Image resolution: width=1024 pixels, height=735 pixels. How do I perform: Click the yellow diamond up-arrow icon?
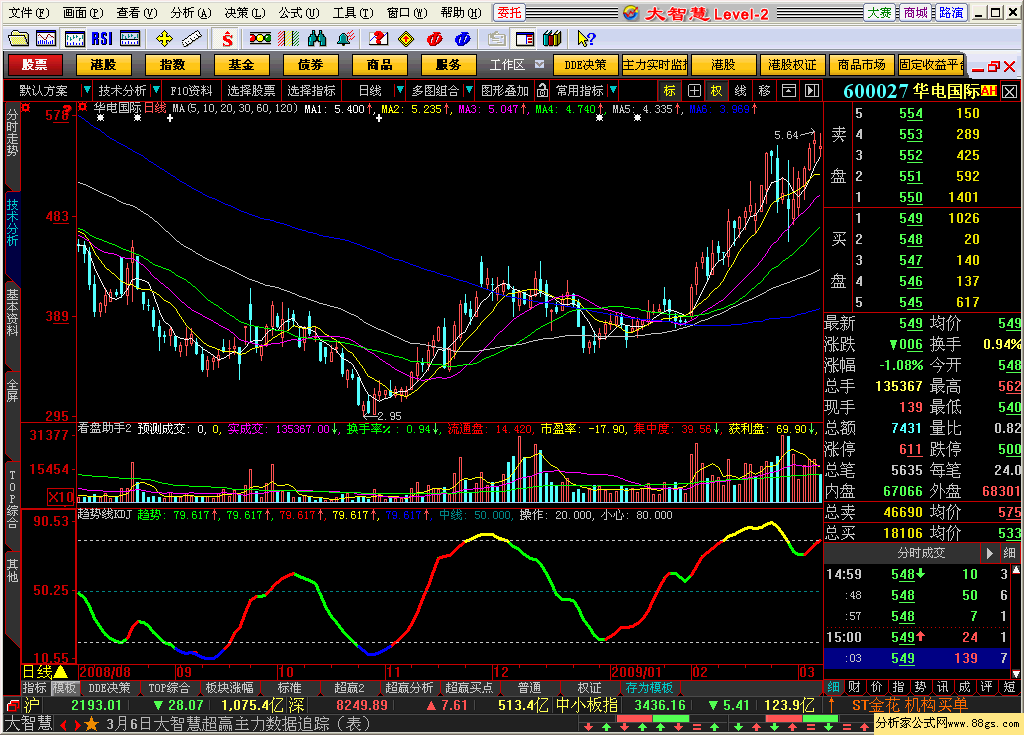tap(406, 39)
